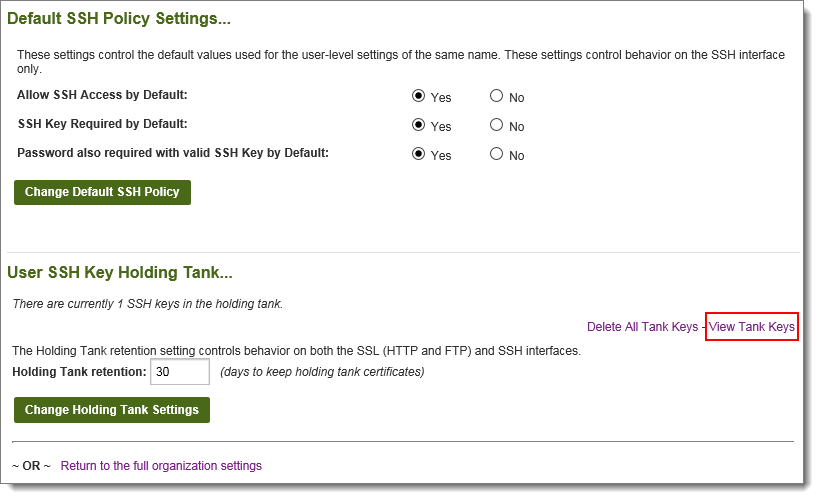819x499 pixels.
Task: Return to the full organization settings
Action: (161, 466)
